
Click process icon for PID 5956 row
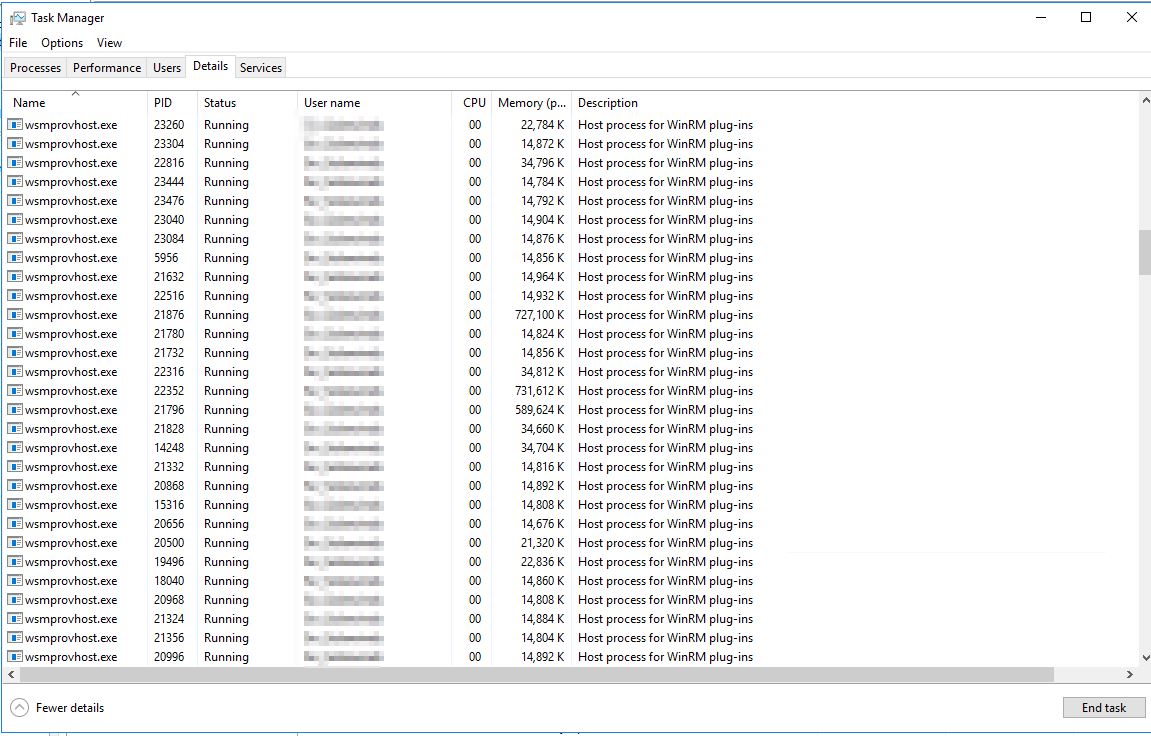coord(15,258)
